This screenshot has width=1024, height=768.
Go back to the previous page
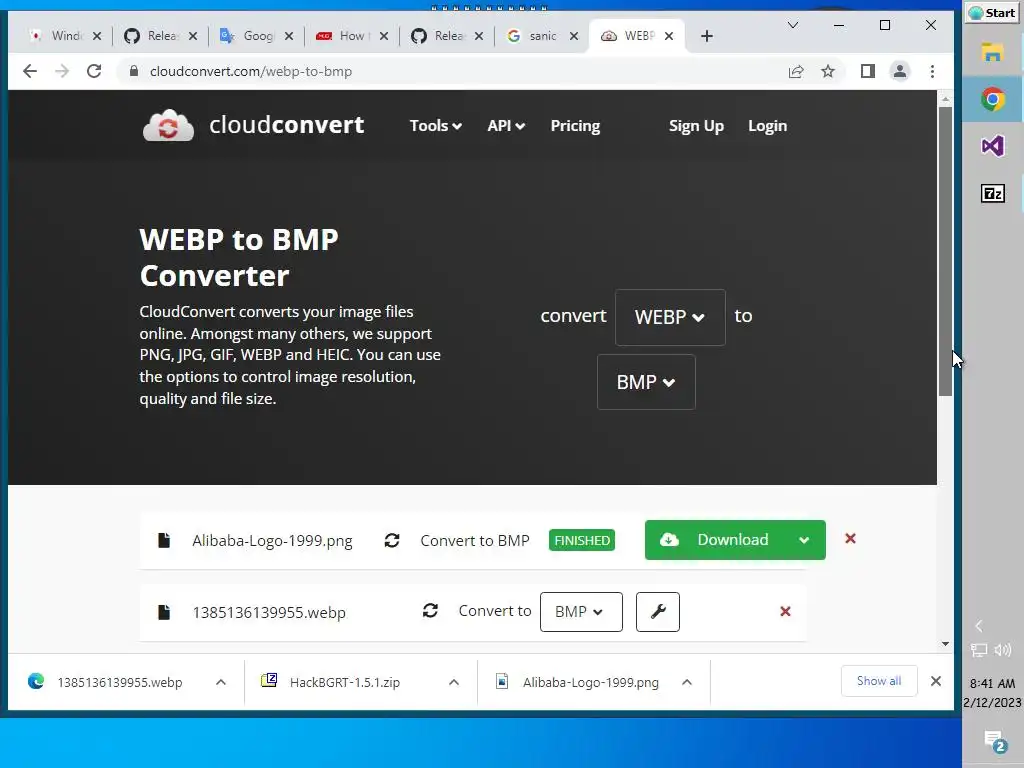(x=30, y=71)
